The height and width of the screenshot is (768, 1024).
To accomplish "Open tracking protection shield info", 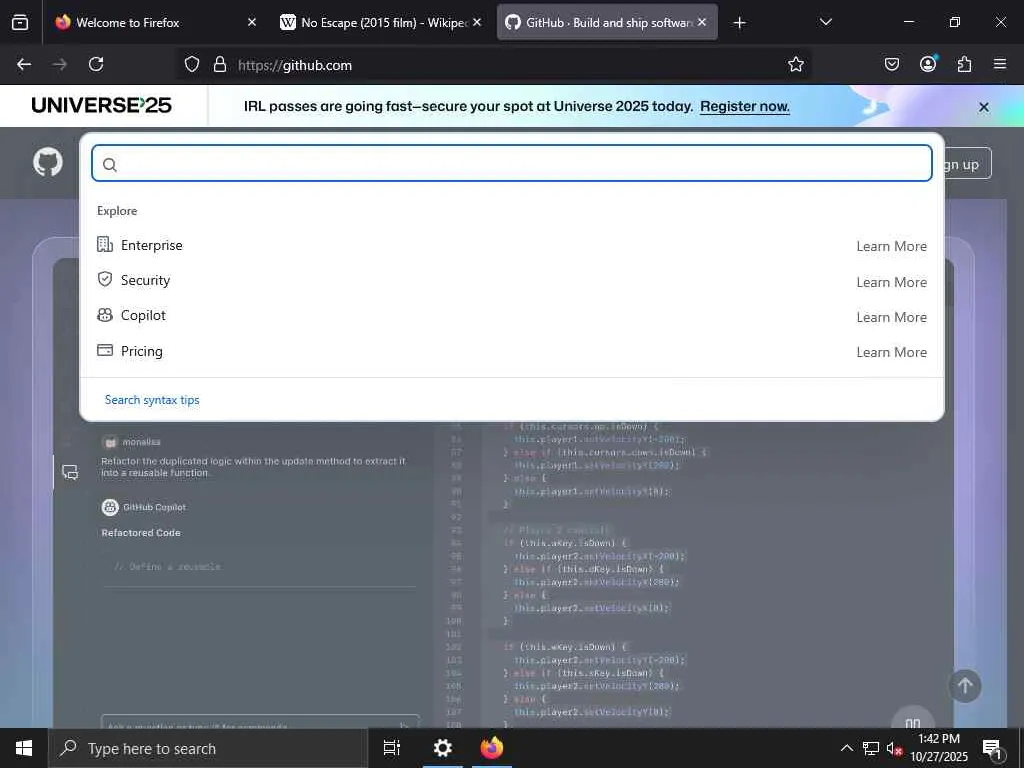I will pos(191,65).
